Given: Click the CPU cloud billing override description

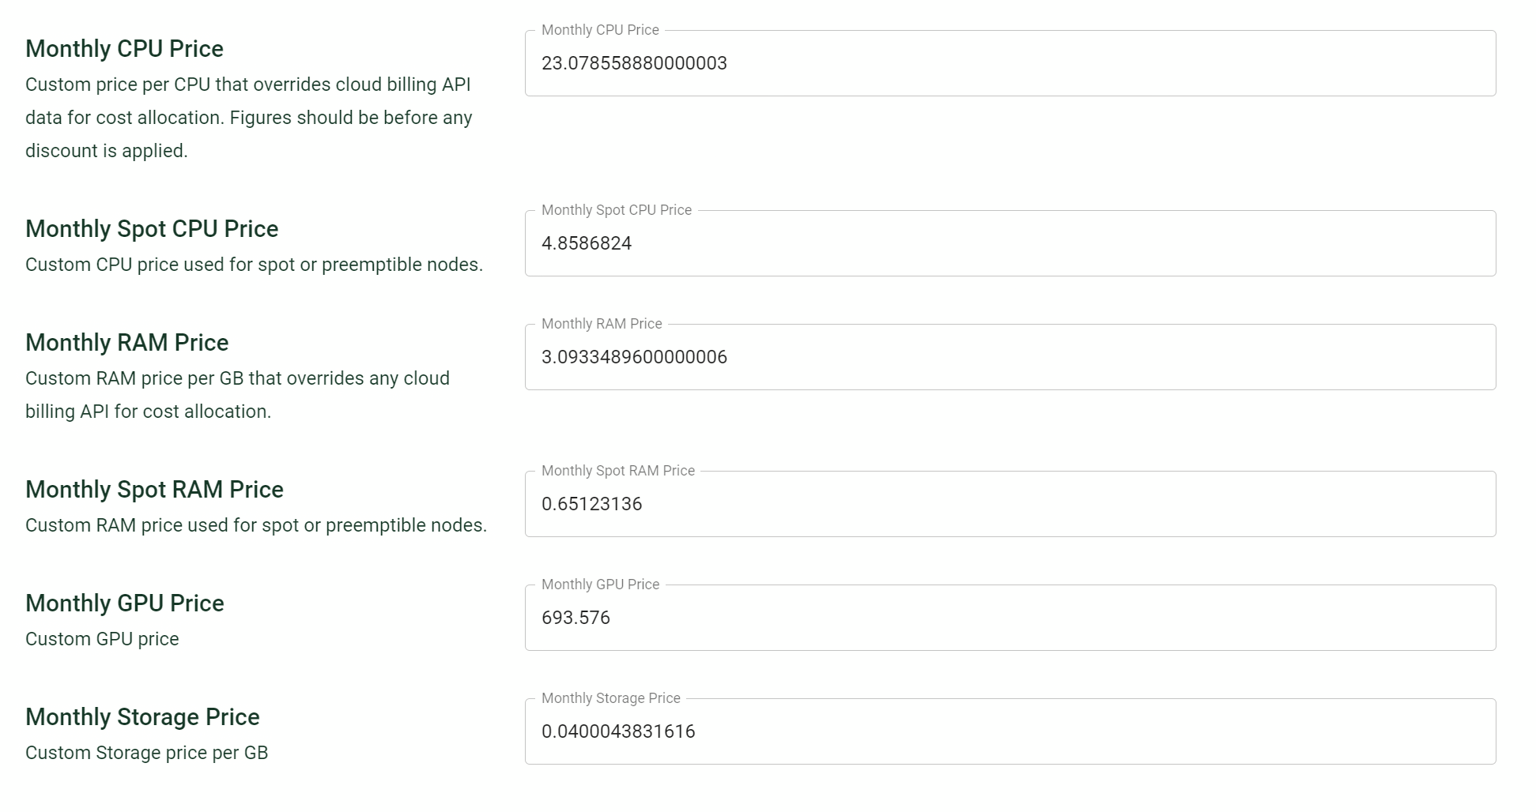Looking at the screenshot, I should (248, 118).
